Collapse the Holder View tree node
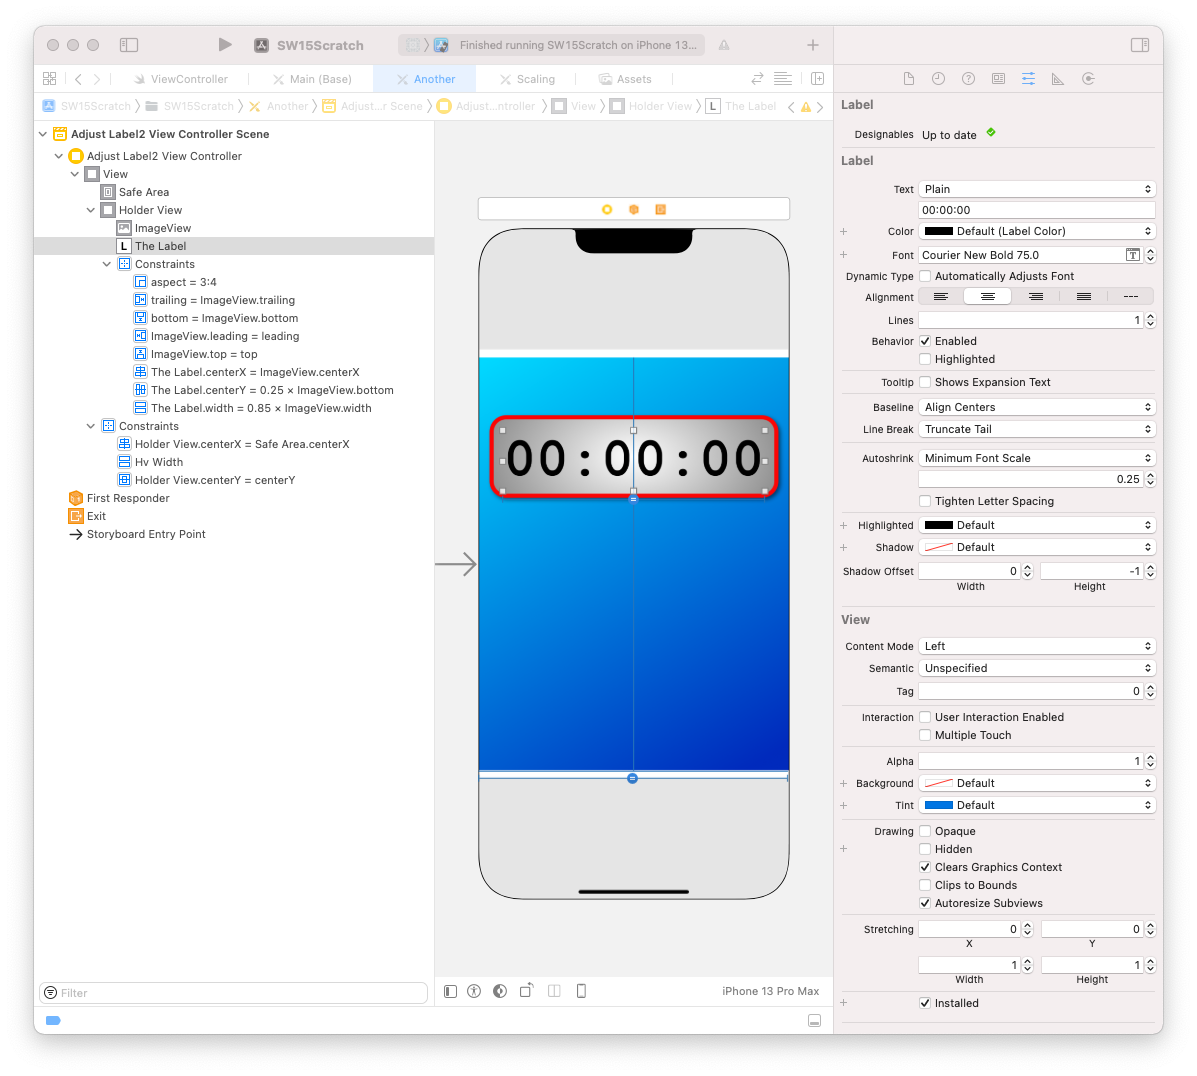Viewport: 1197px width, 1076px height. coord(91,210)
